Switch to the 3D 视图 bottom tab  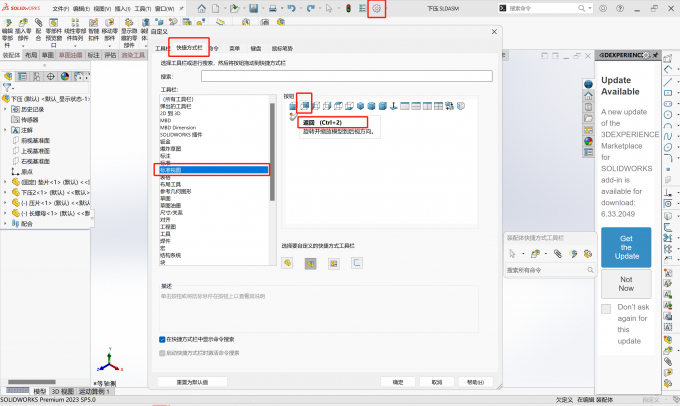click(63, 391)
